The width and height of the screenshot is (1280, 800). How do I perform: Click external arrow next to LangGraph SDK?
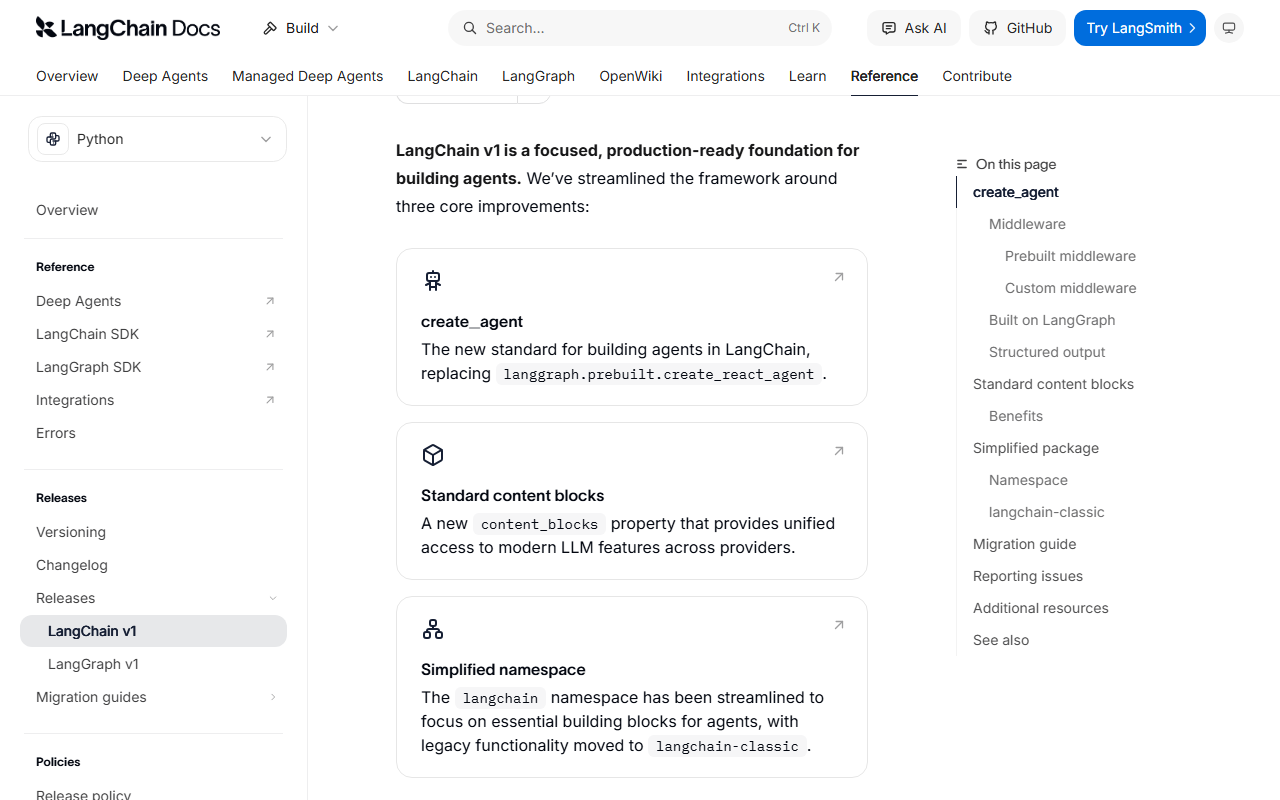click(270, 367)
